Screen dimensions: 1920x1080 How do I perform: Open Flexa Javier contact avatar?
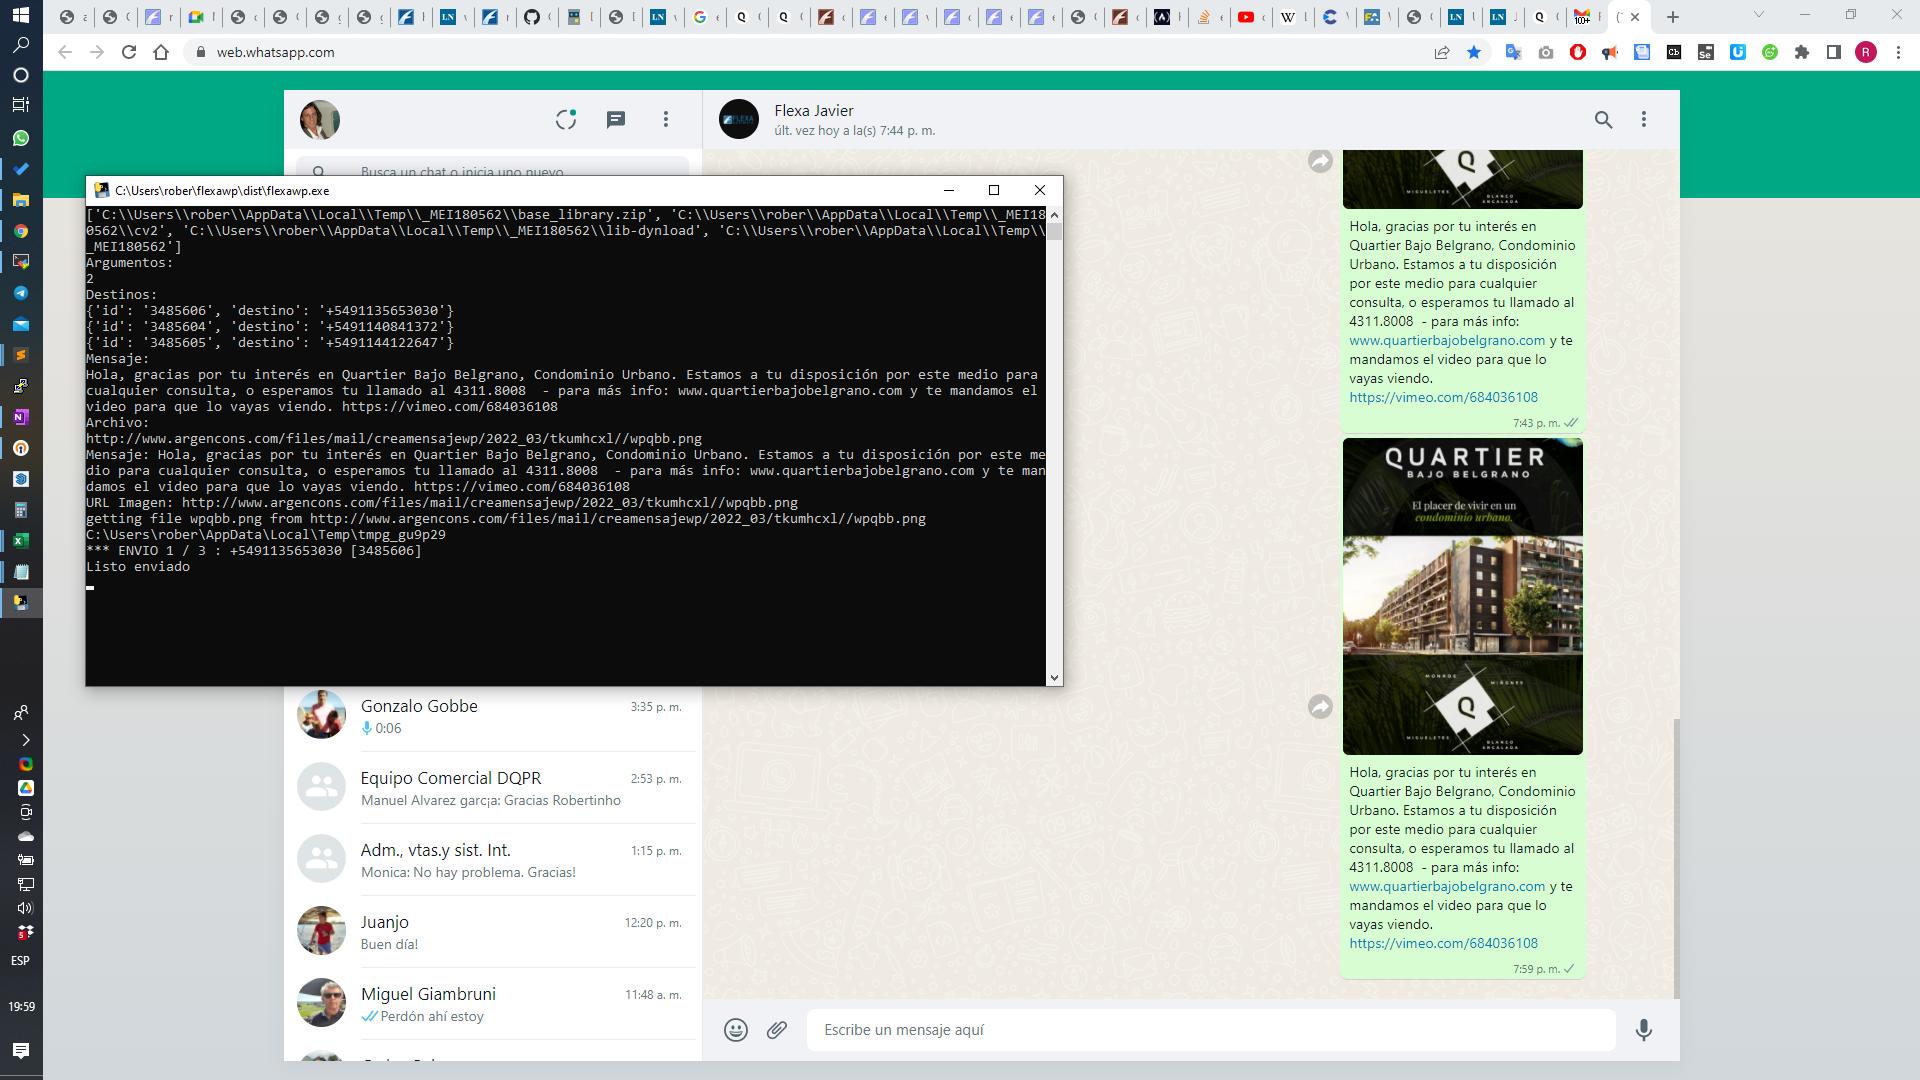[x=739, y=120]
